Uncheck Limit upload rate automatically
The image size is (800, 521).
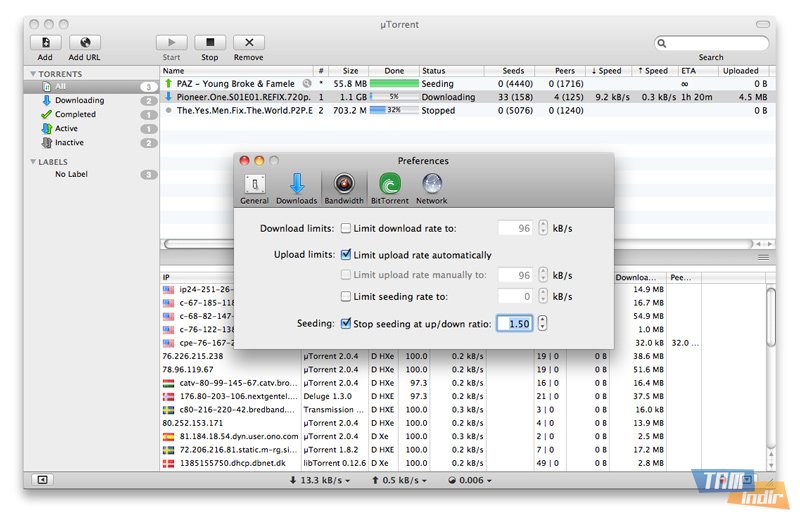pyautogui.click(x=346, y=254)
